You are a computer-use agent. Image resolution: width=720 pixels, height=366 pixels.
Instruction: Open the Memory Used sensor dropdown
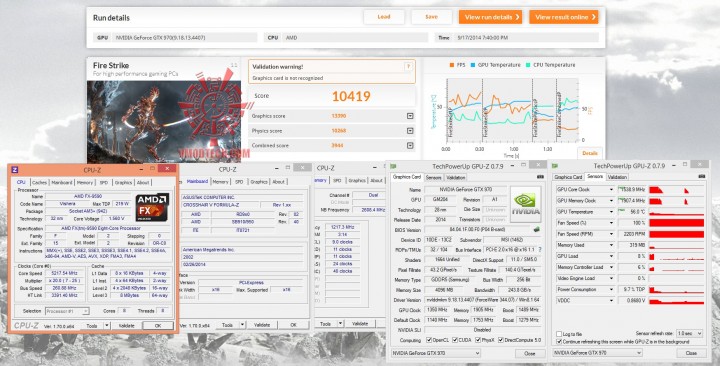click(611, 245)
